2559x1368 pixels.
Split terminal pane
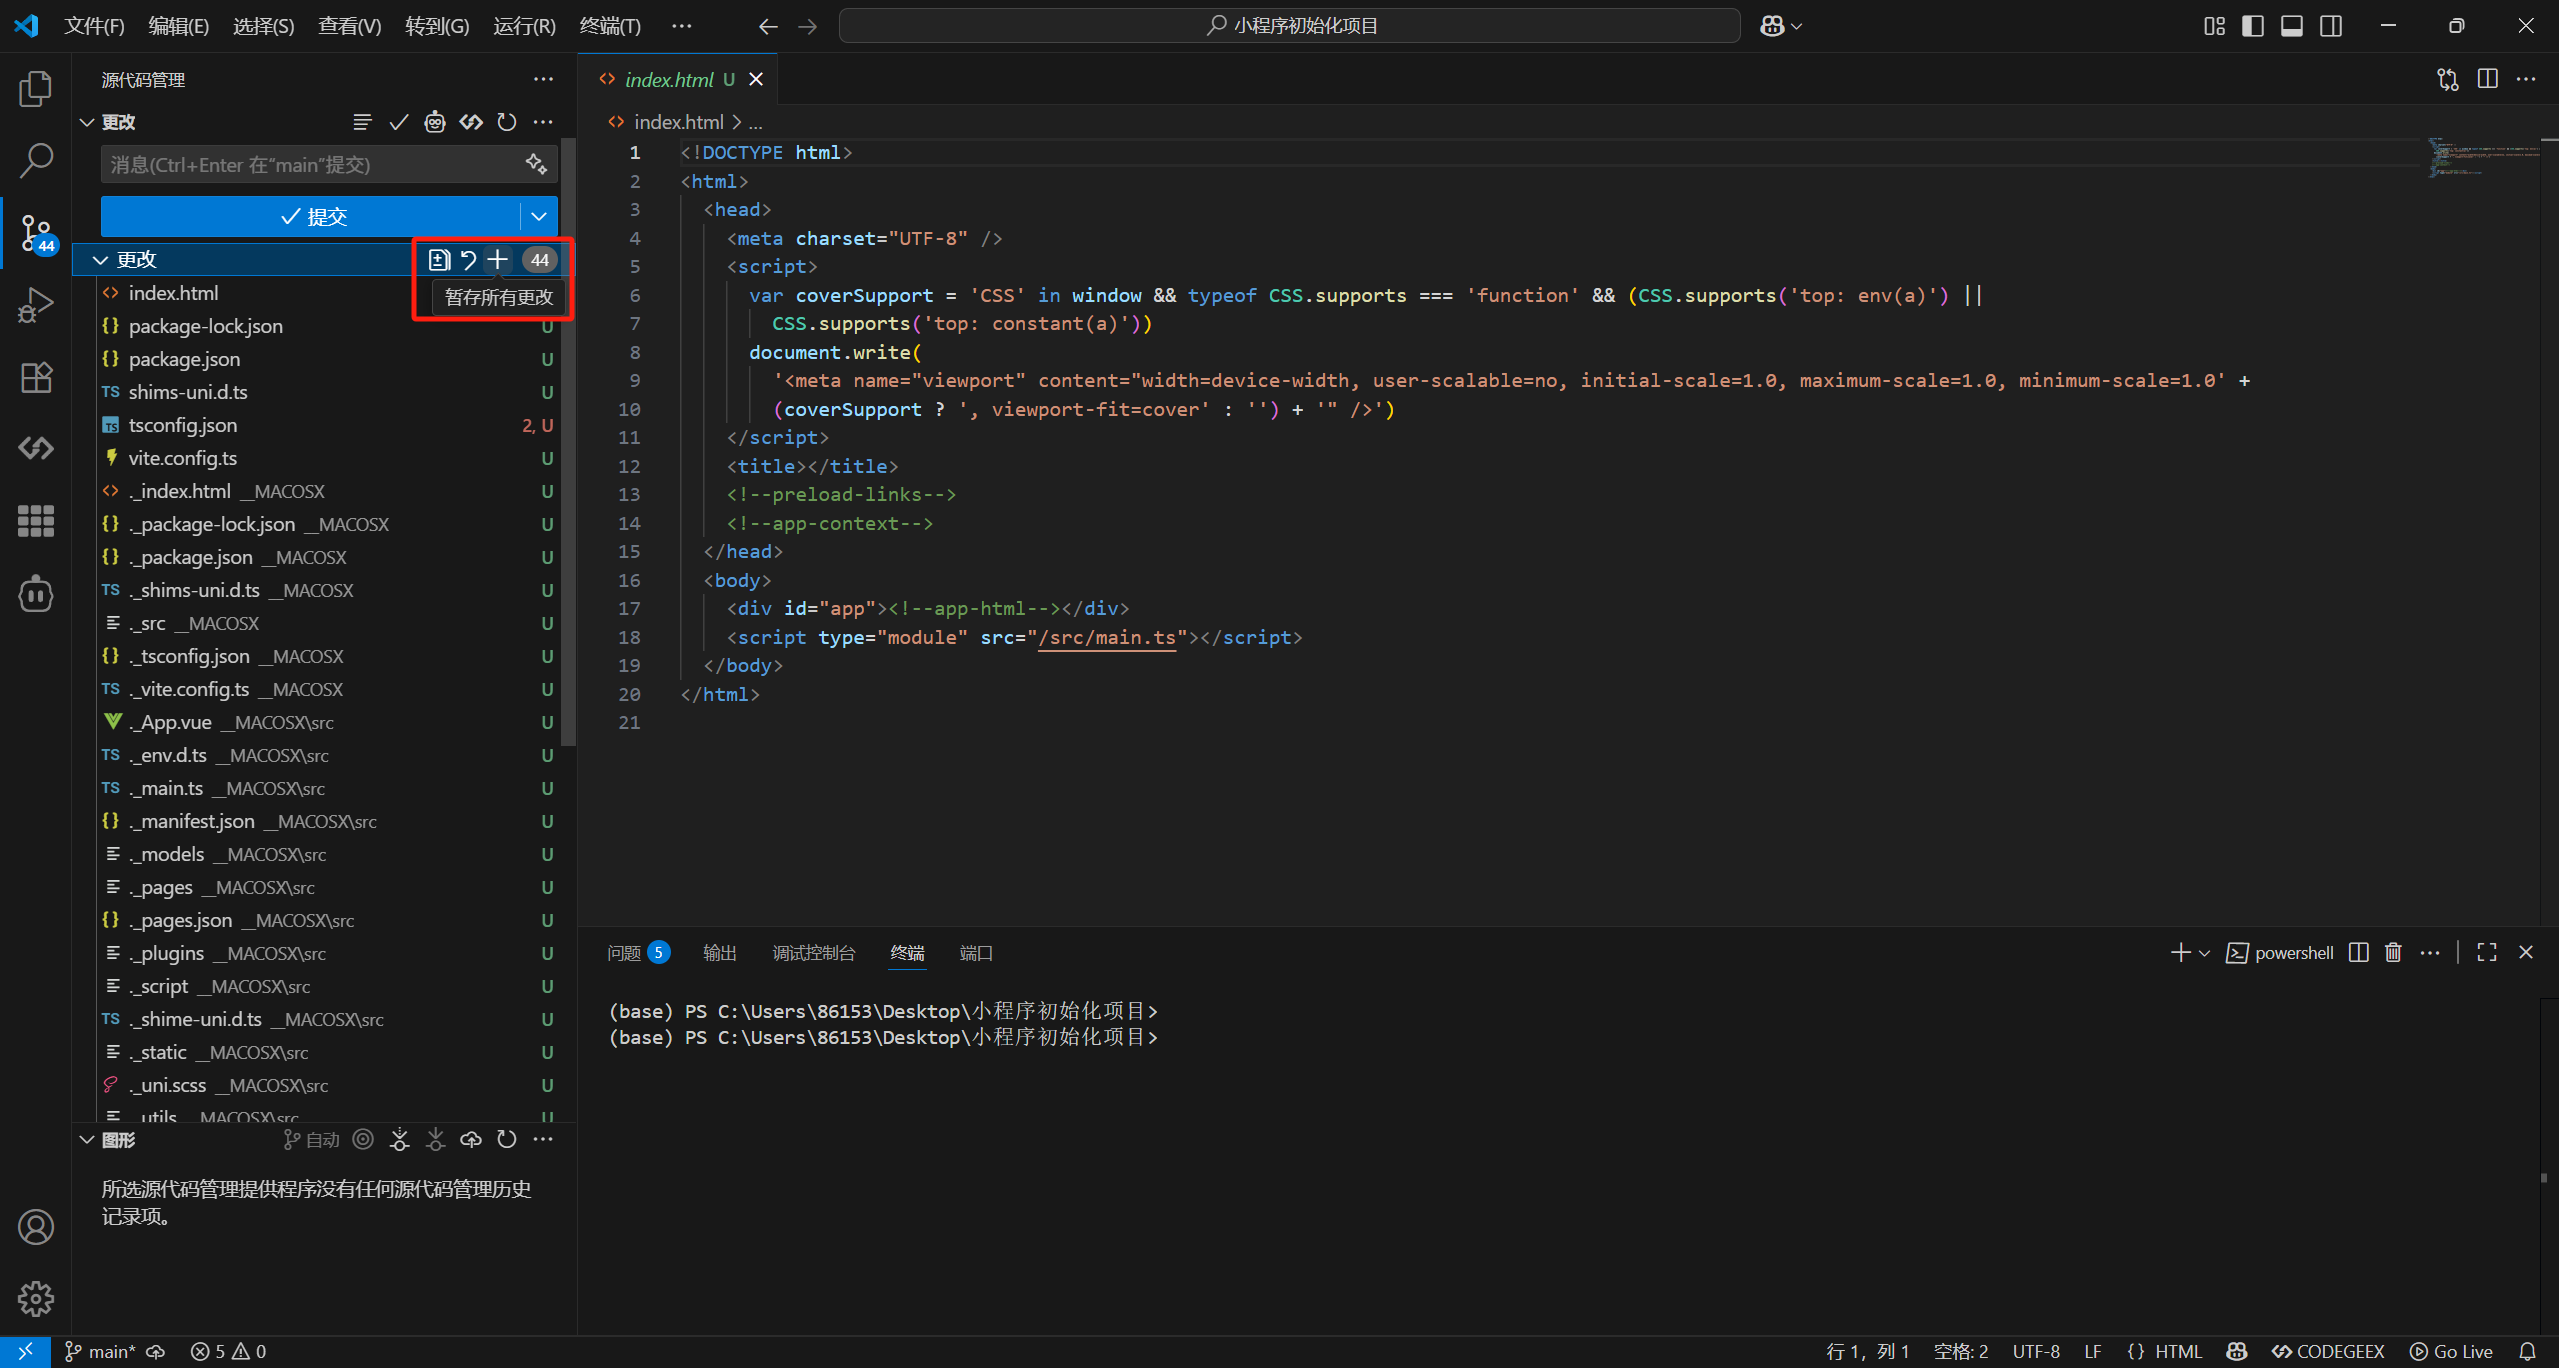tap(2358, 952)
